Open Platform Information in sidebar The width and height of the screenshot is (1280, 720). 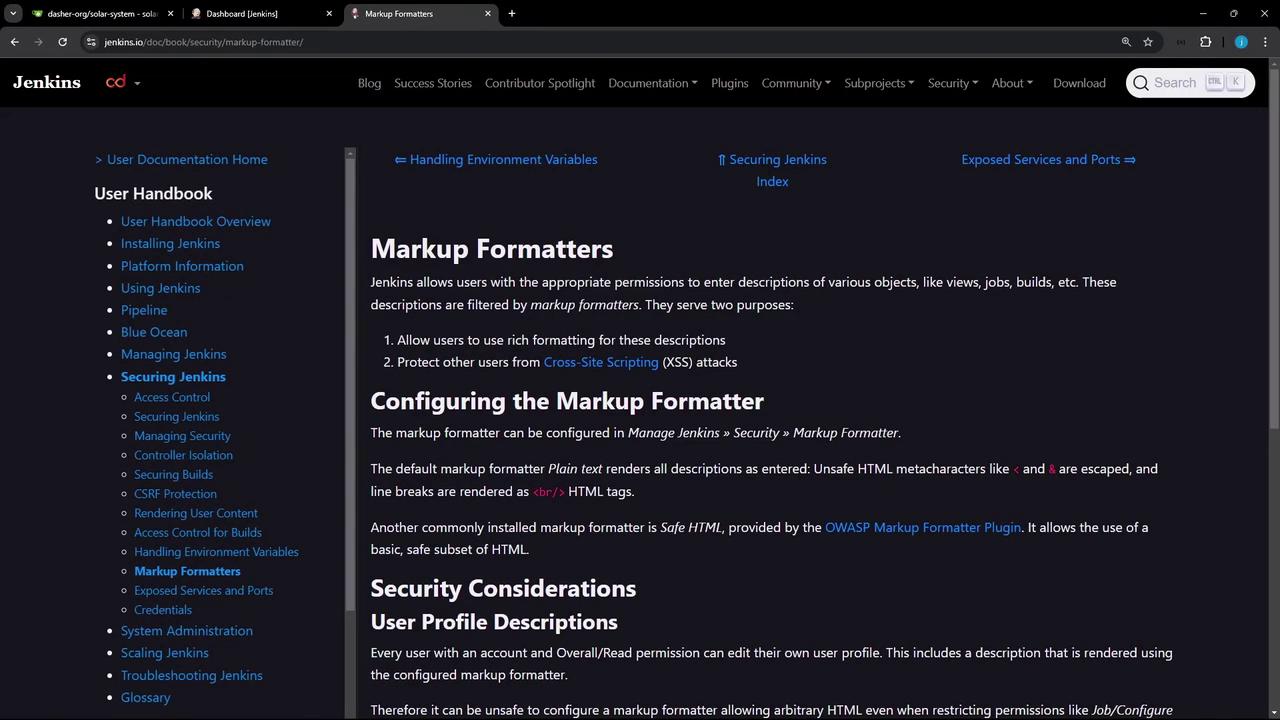point(182,266)
